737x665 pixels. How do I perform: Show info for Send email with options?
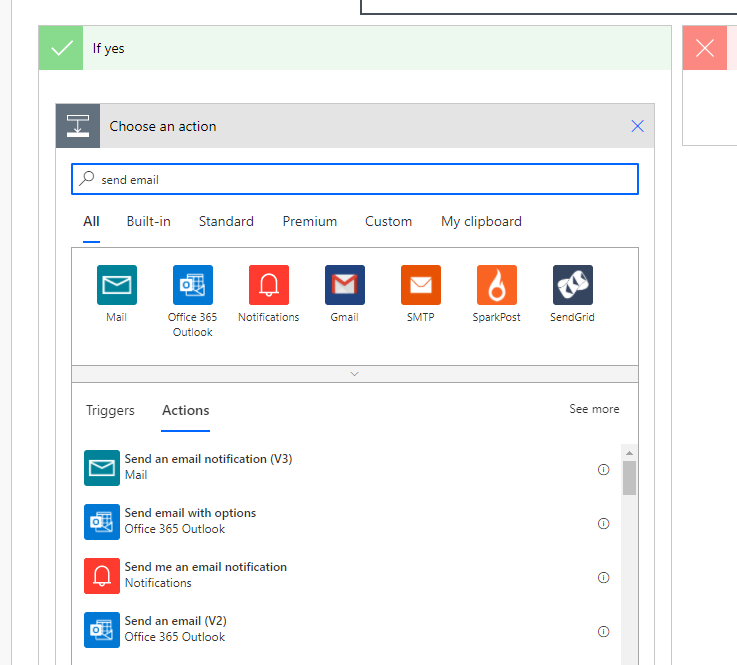[x=604, y=524]
